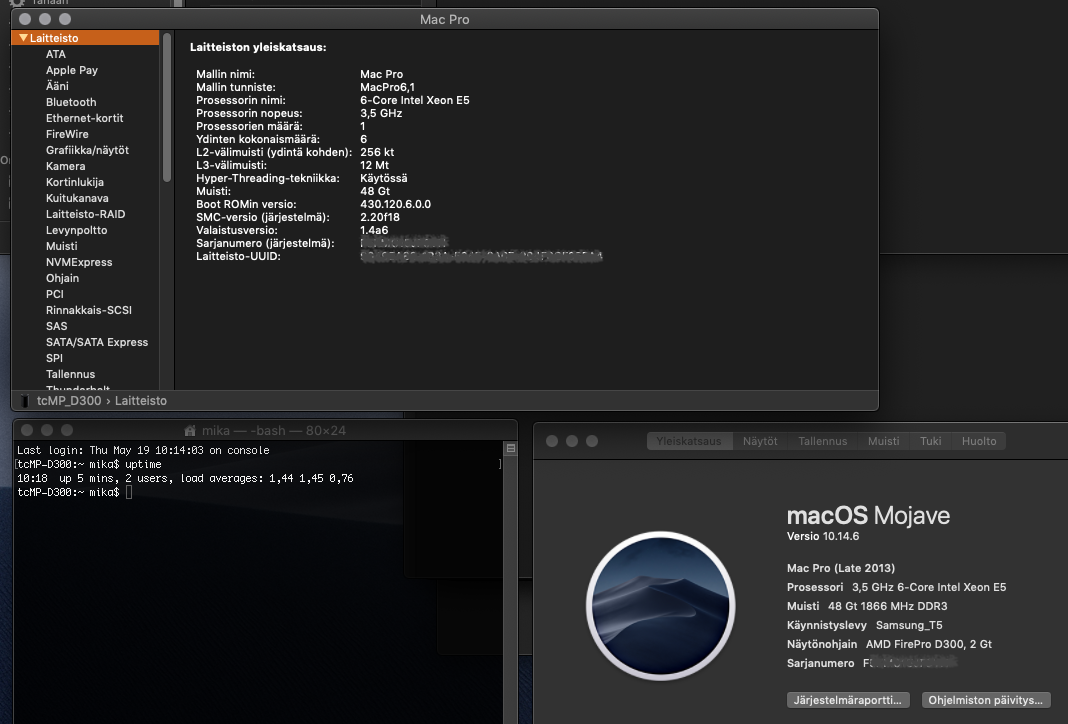Select SATA/SATA Express in the sidebar
The height and width of the screenshot is (724, 1068).
click(x=97, y=342)
